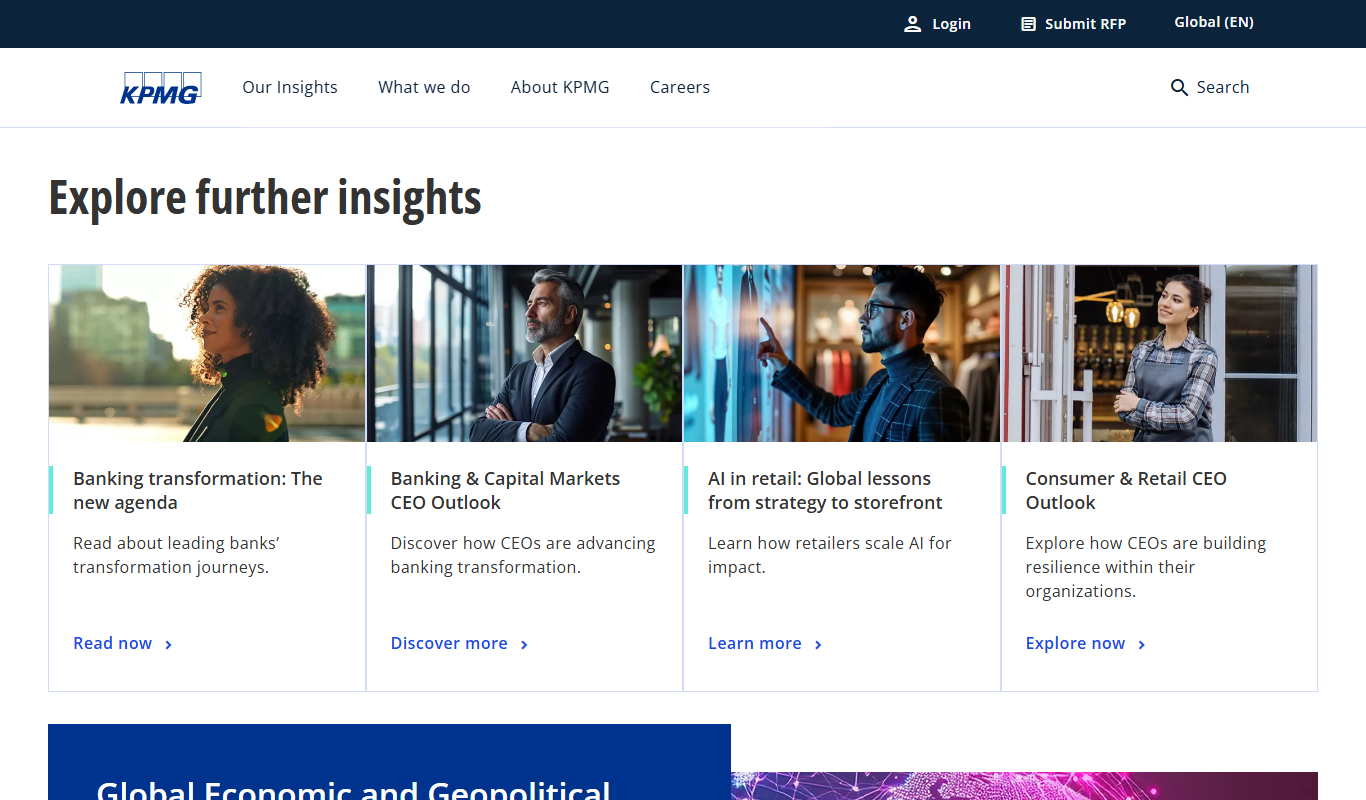Click title AI in retail: Global lessons
Screen dimensions: 1366x800
pyautogui.click(x=825, y=490)
